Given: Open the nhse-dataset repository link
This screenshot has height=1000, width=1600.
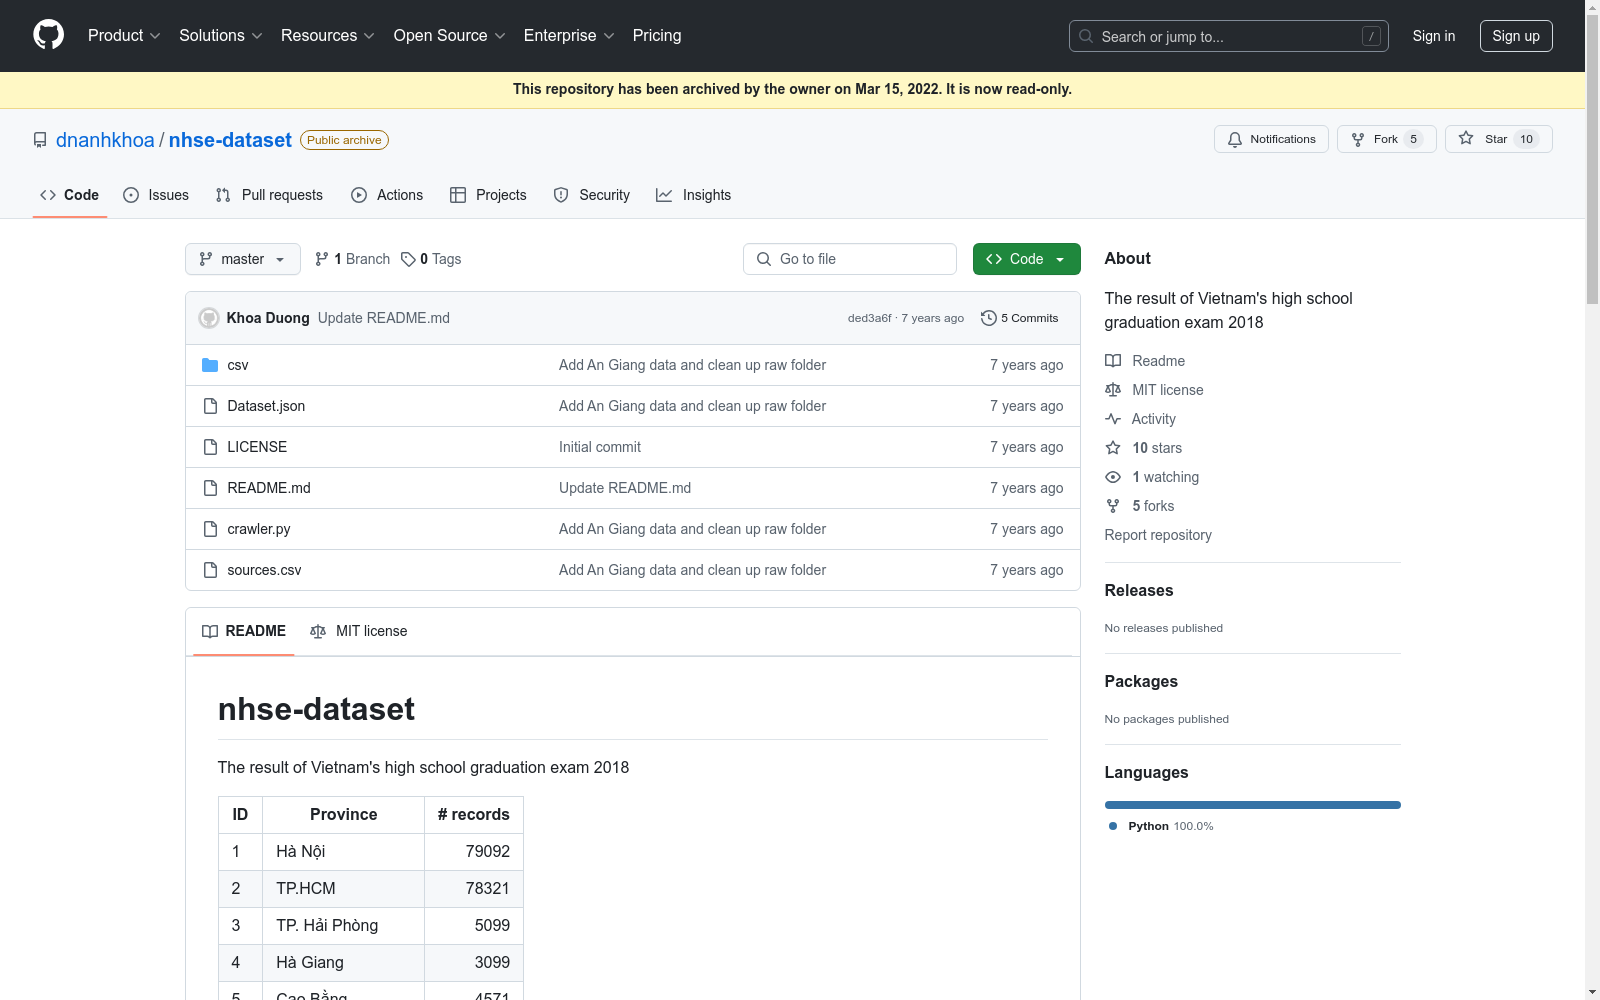Looking at the screenshot, I should click(x=230, y=140).
